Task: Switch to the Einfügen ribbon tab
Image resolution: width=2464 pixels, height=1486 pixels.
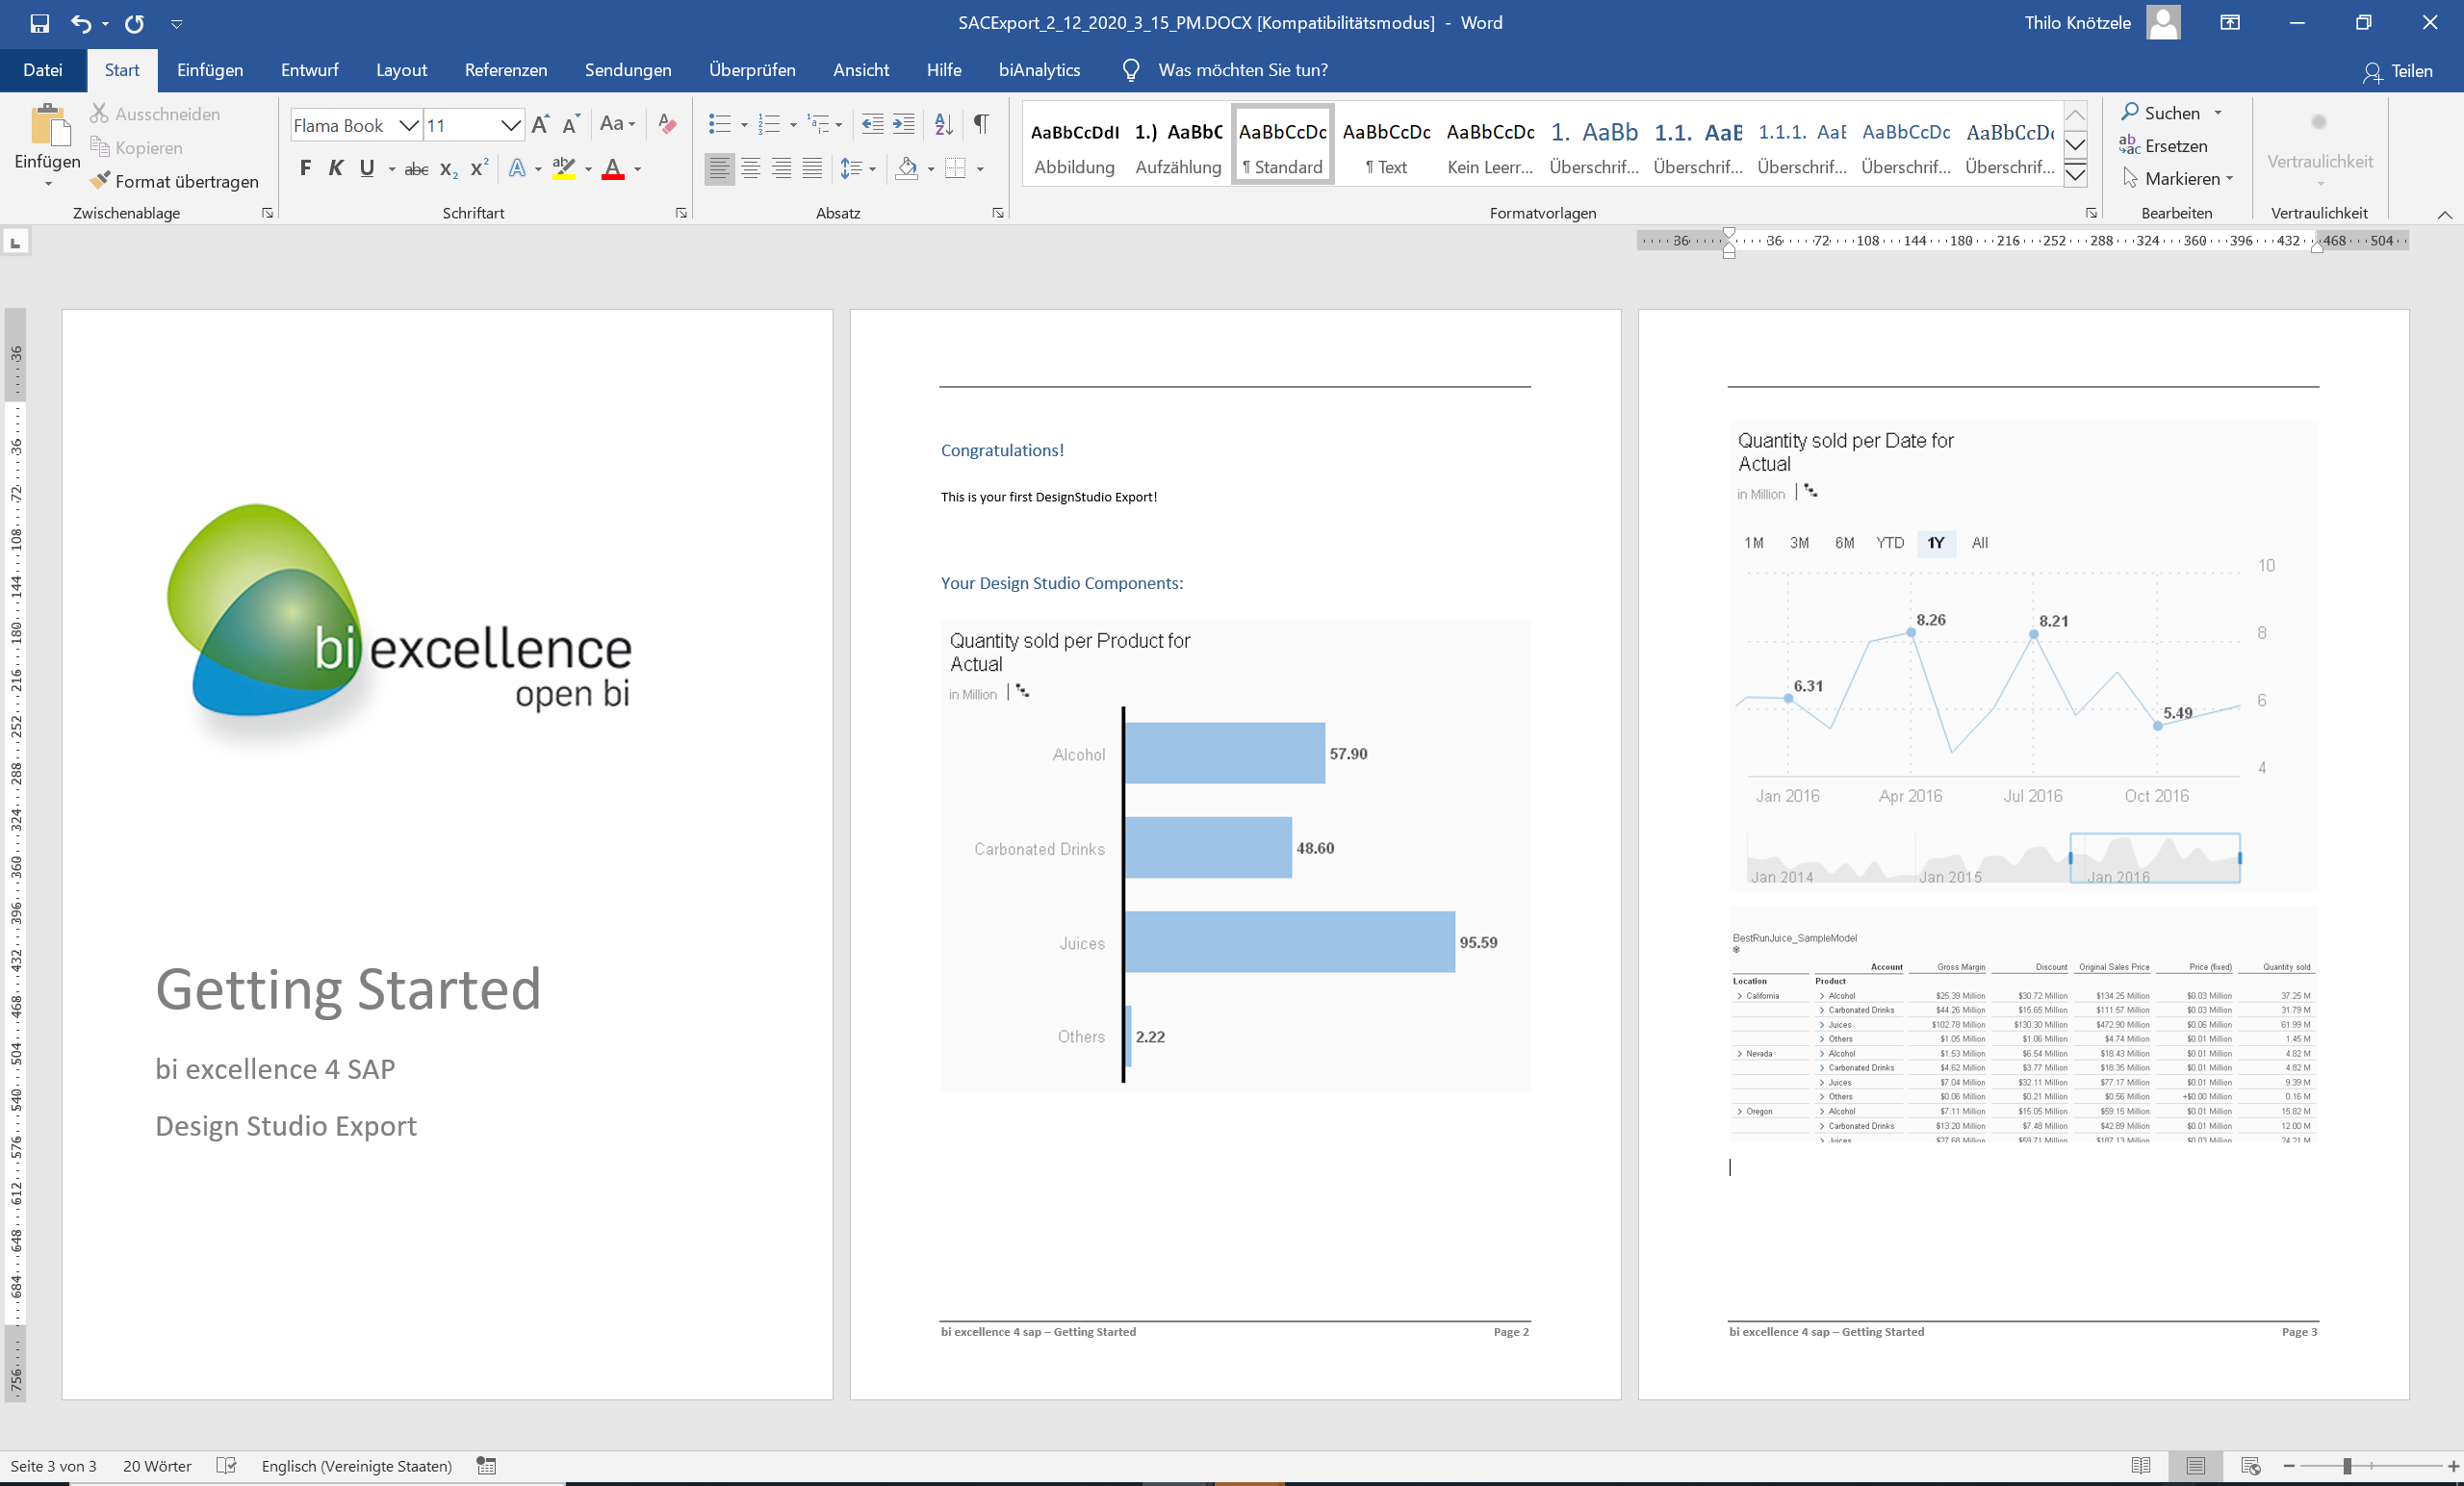Action: pyautogui.click(x=210, y=70)
